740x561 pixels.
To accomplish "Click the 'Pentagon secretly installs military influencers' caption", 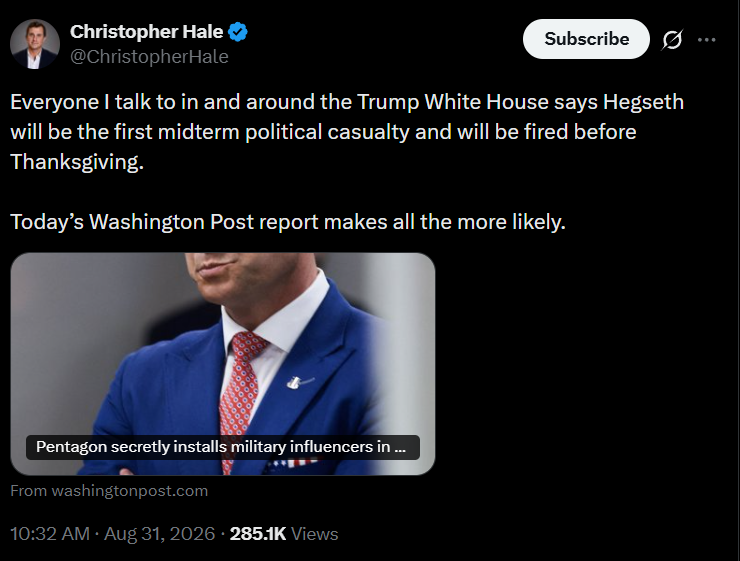I will tap(223, 447).
